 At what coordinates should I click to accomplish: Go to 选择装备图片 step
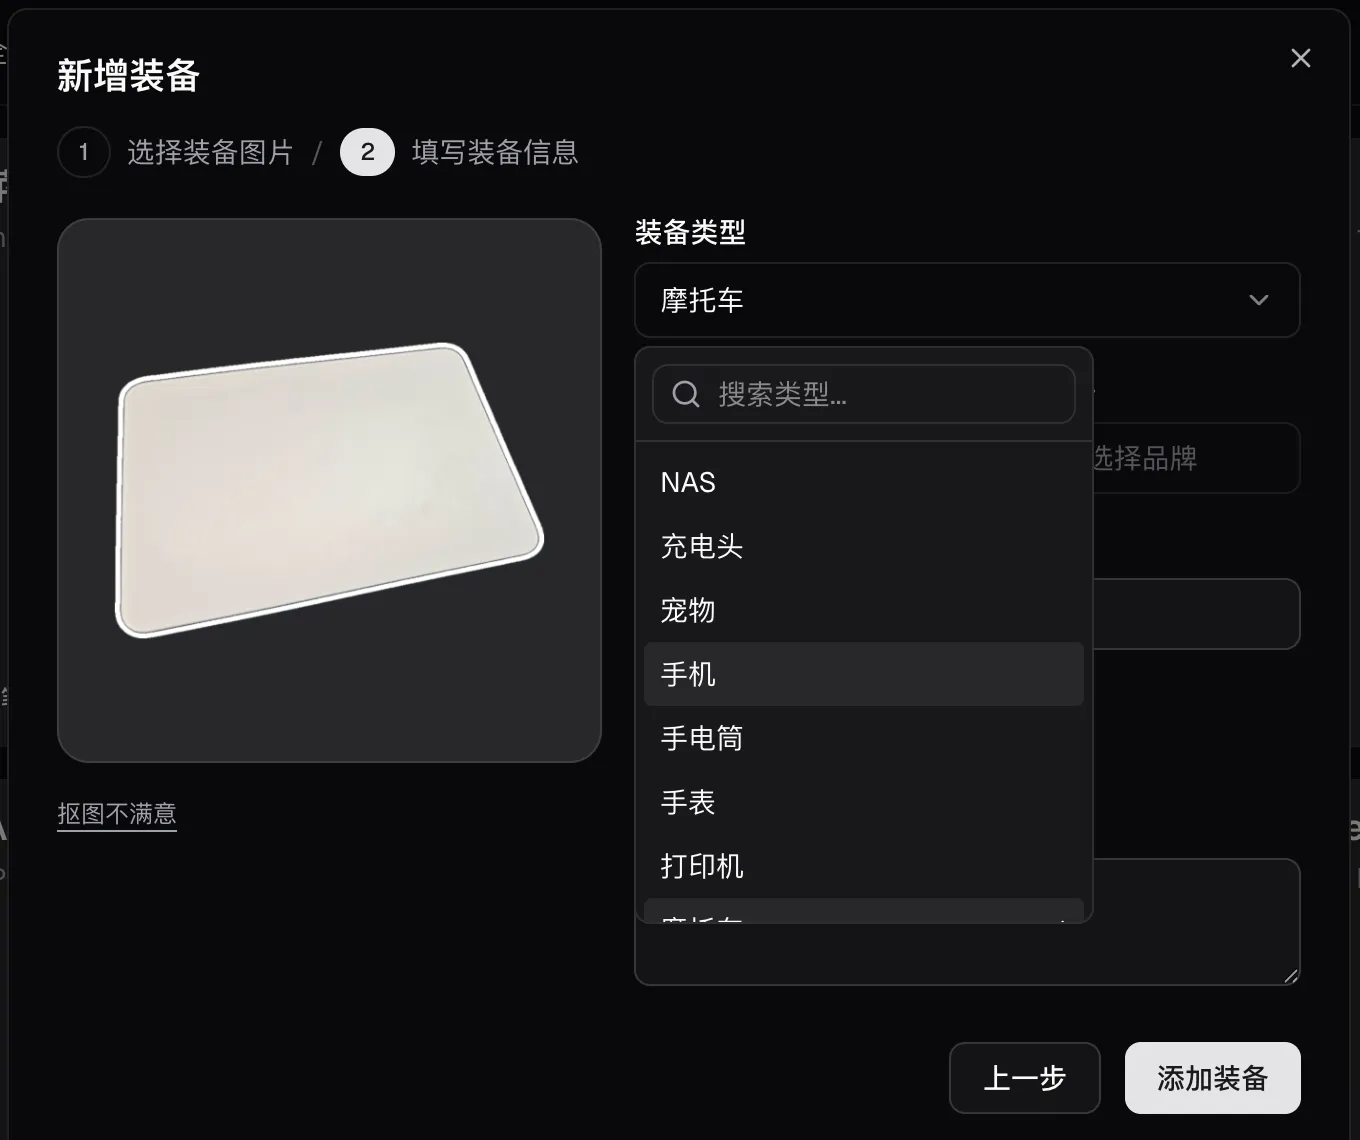[x=210, y=152]
